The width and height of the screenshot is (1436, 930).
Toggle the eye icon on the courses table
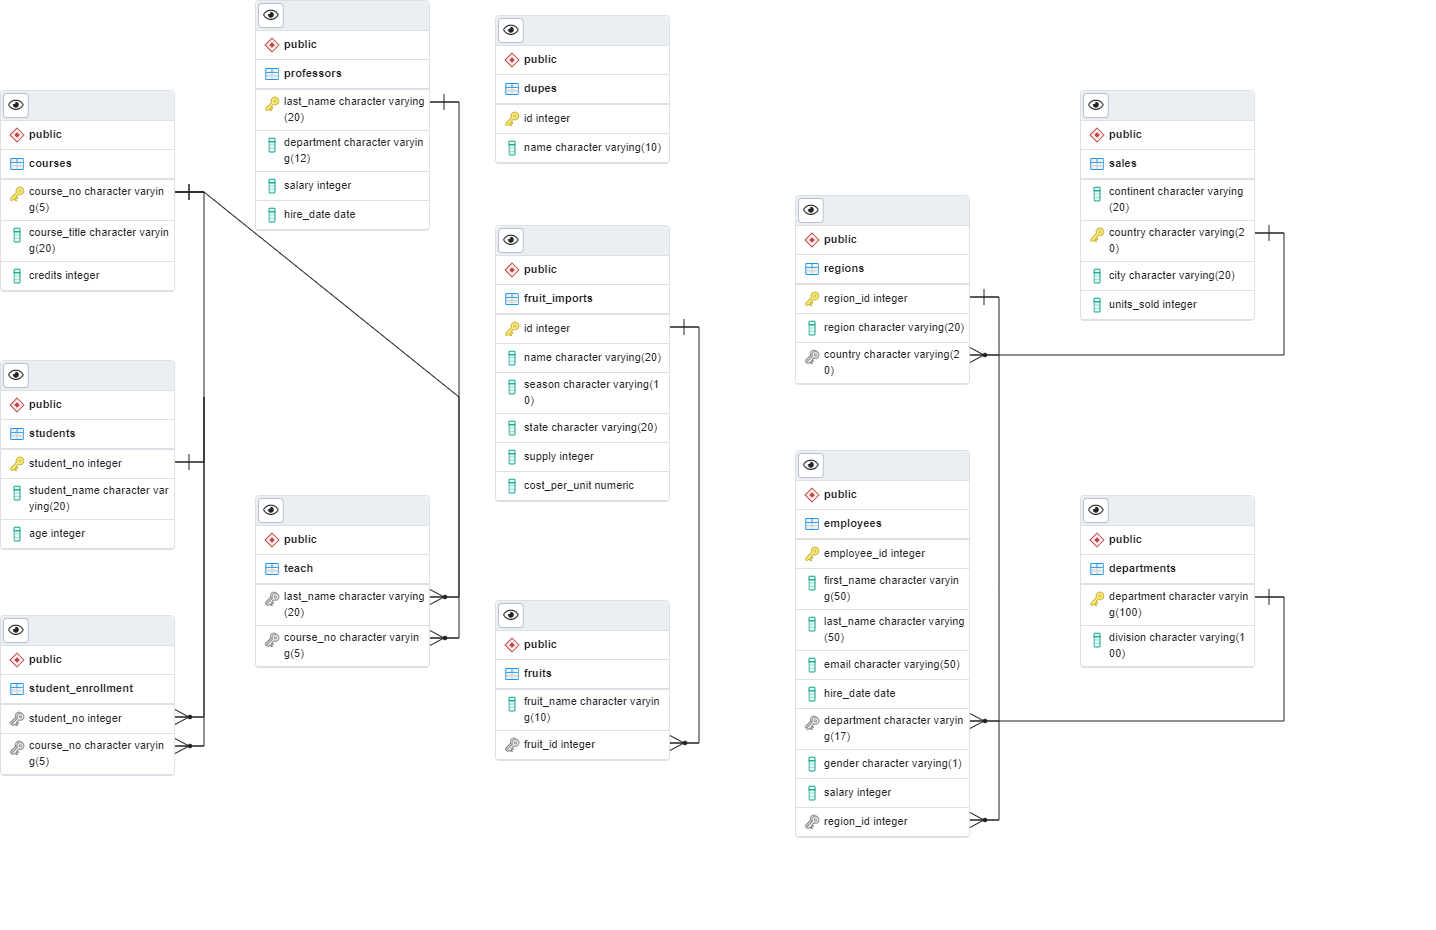tap(15, 105)
